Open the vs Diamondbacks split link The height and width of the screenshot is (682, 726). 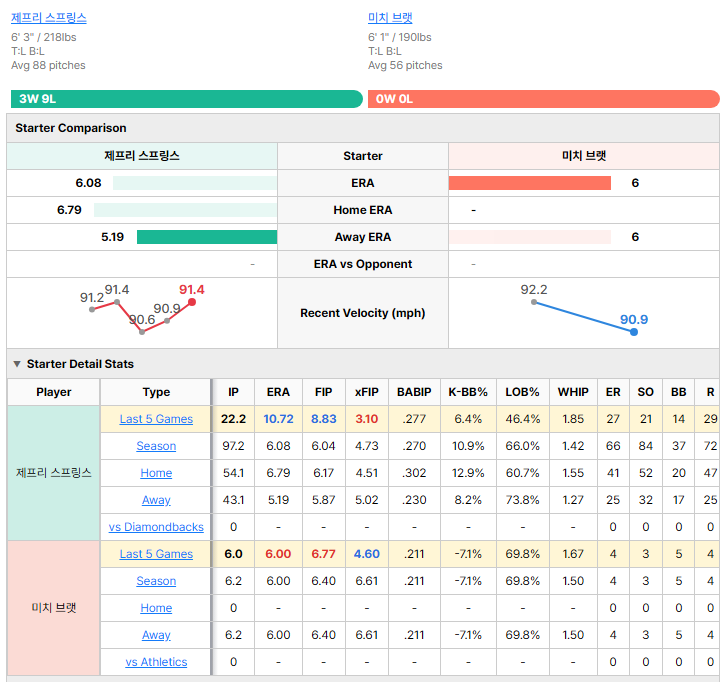tap(156, 527)
